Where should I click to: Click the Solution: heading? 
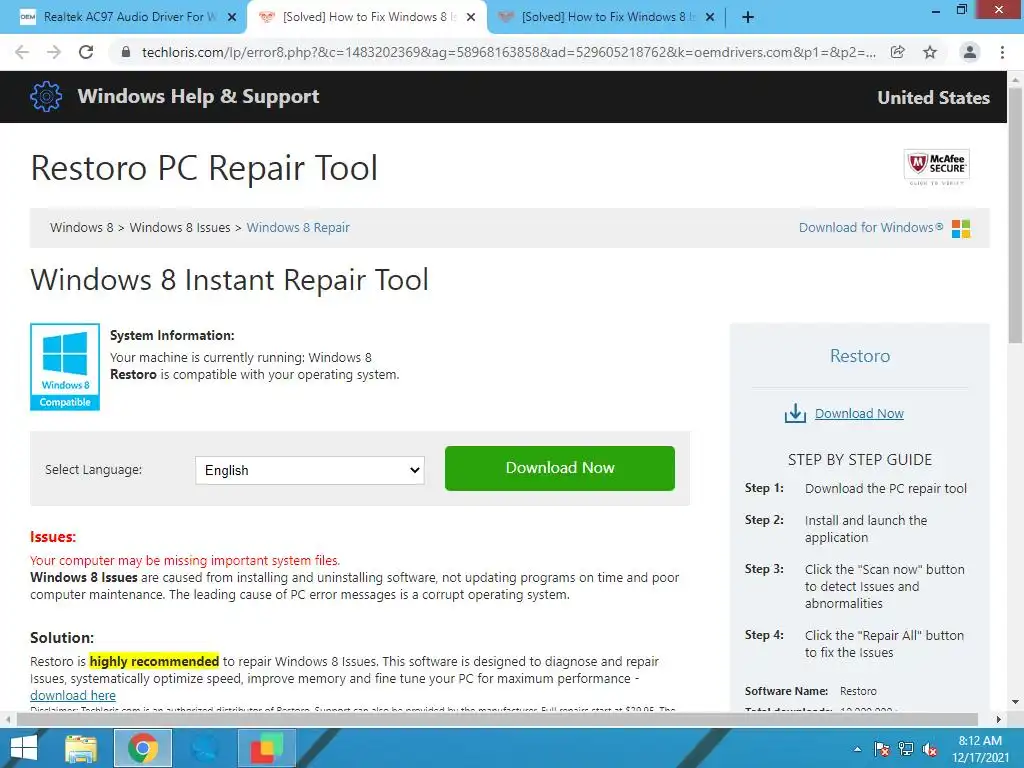coord(62,637)
